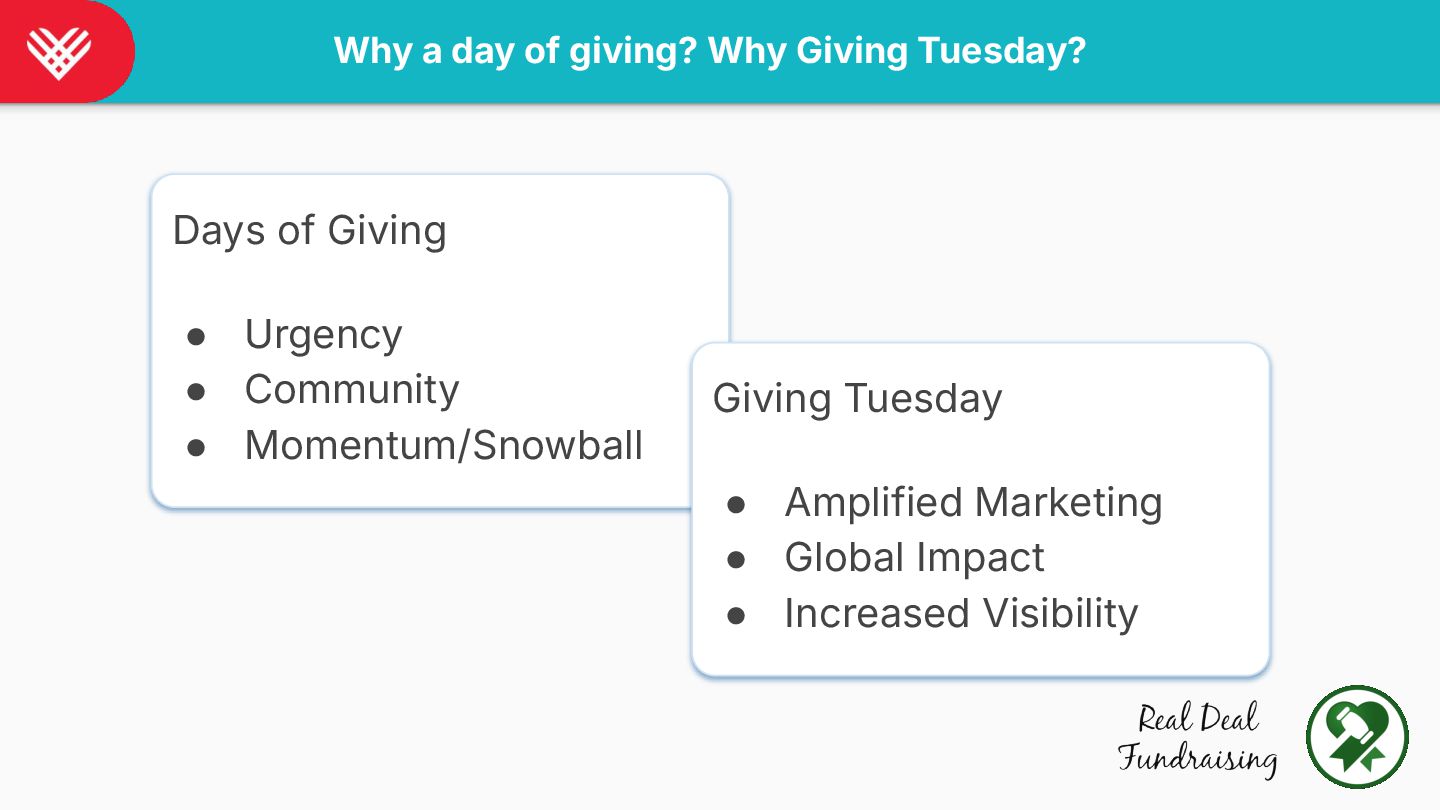Select the Increased Visibility bullet text
This screenshot has height=810, width=1440.
click(x=961, y=613)
